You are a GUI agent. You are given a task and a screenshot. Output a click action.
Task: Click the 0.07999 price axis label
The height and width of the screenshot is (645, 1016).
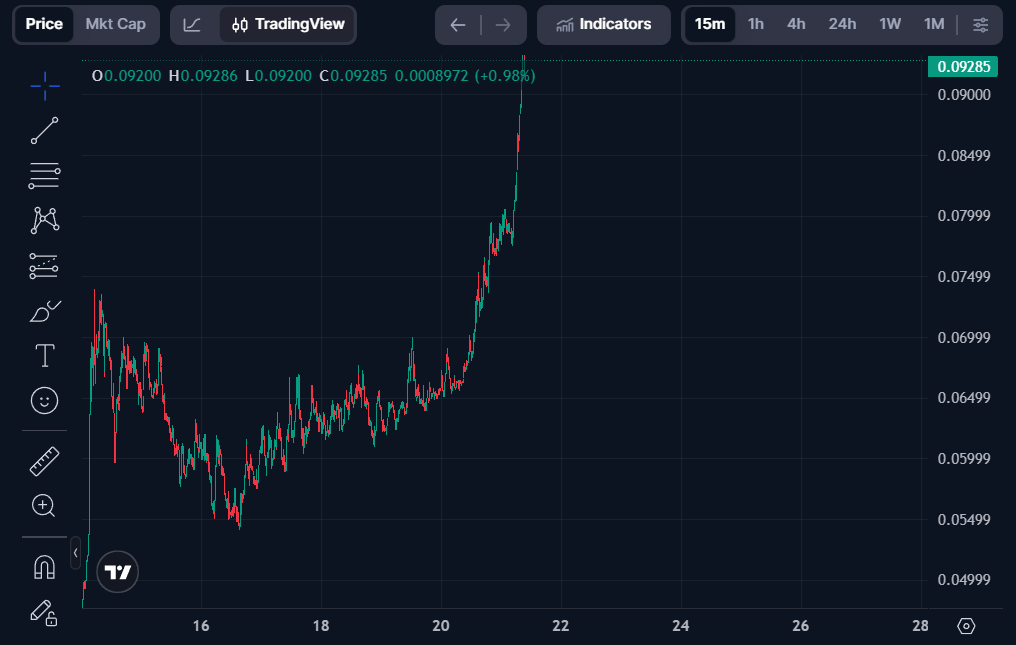click(964, 216)
